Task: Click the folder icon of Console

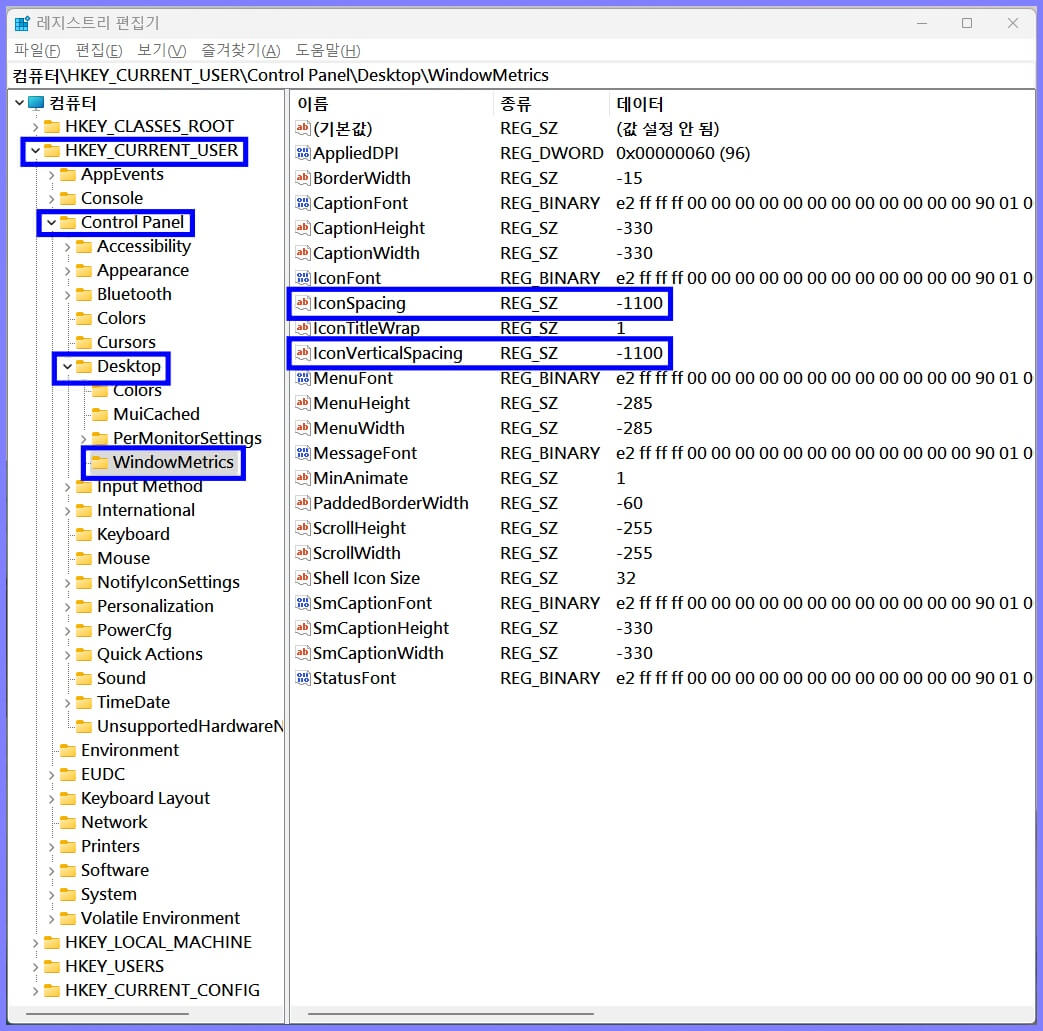Action: (x=68, y=198)
